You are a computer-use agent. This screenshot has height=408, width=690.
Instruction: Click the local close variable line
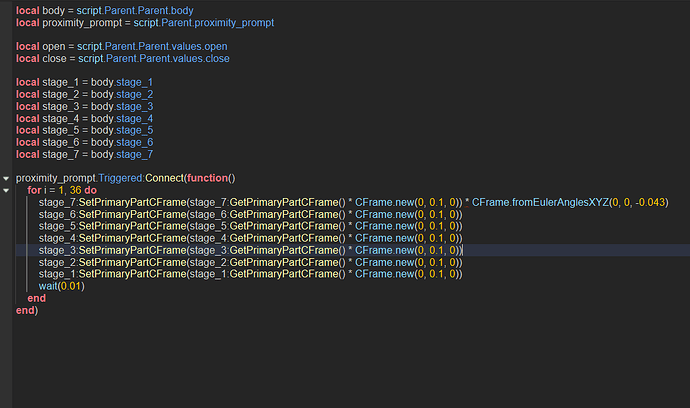(x=123, y=59)
